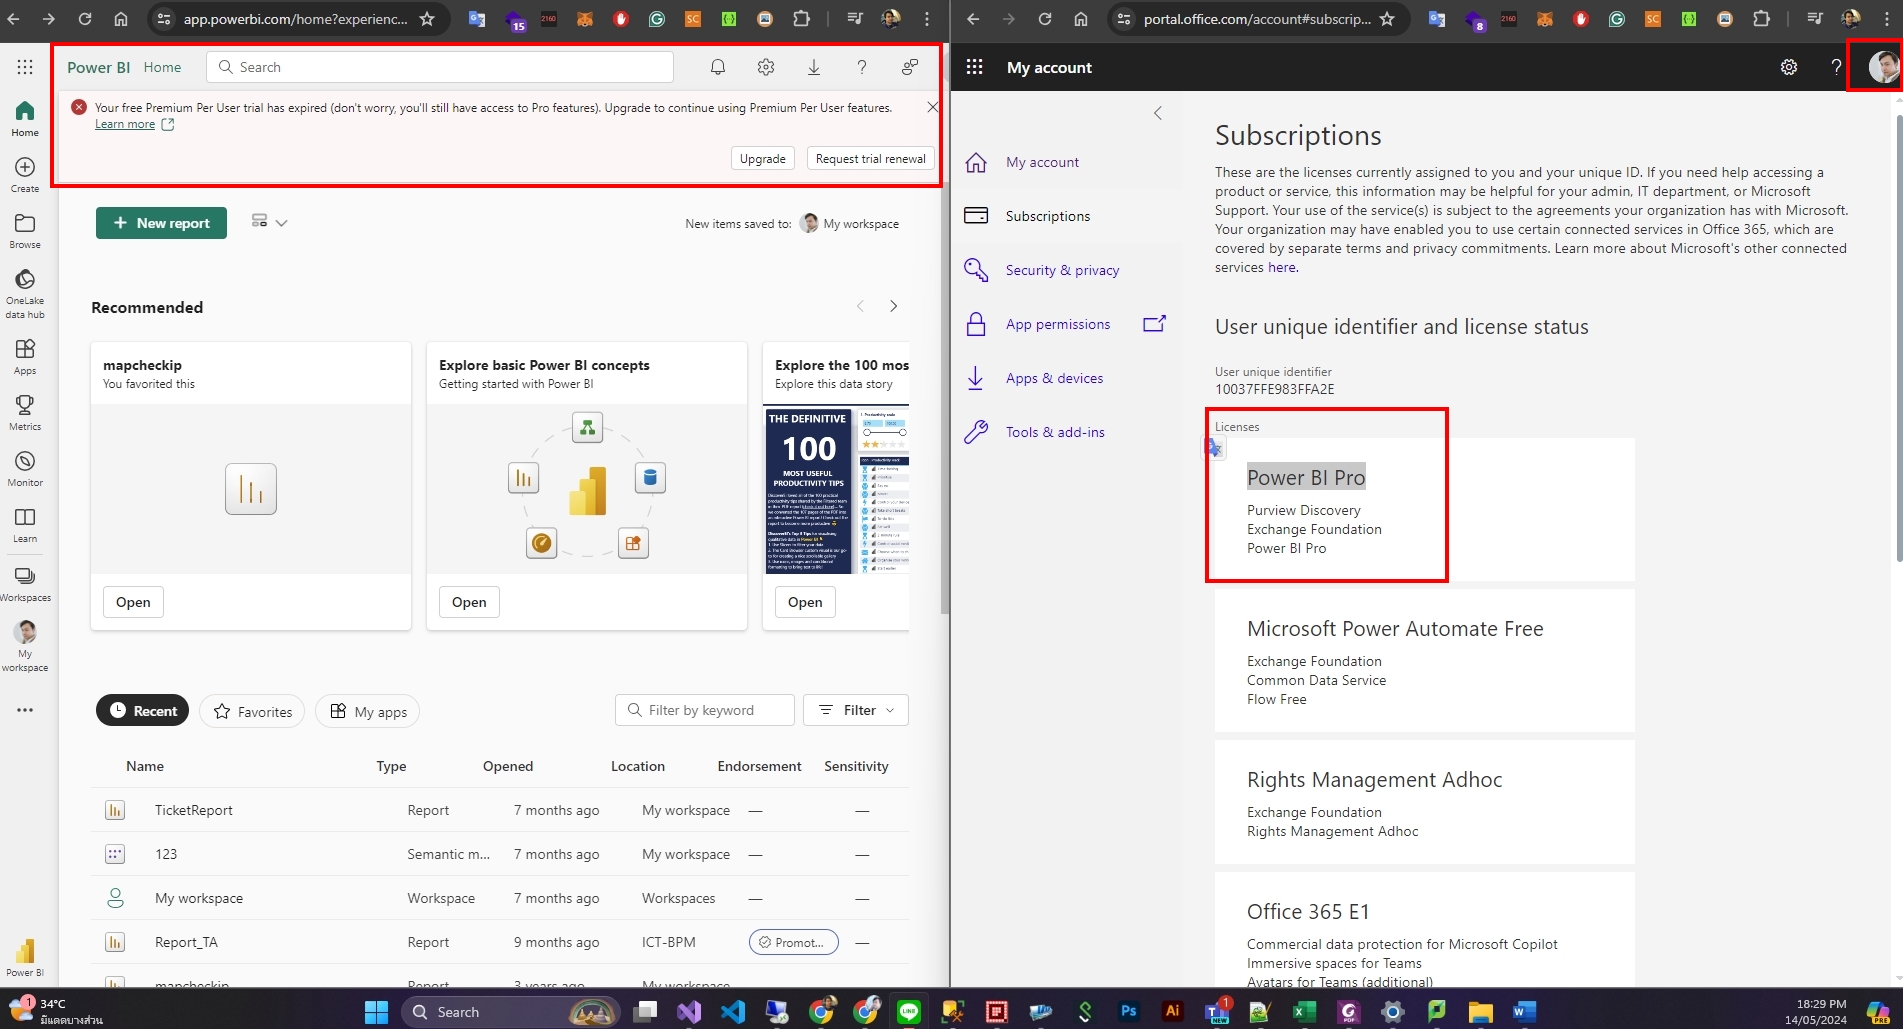Click the Power BI download icon
1903x1029 pixels.
814,67
